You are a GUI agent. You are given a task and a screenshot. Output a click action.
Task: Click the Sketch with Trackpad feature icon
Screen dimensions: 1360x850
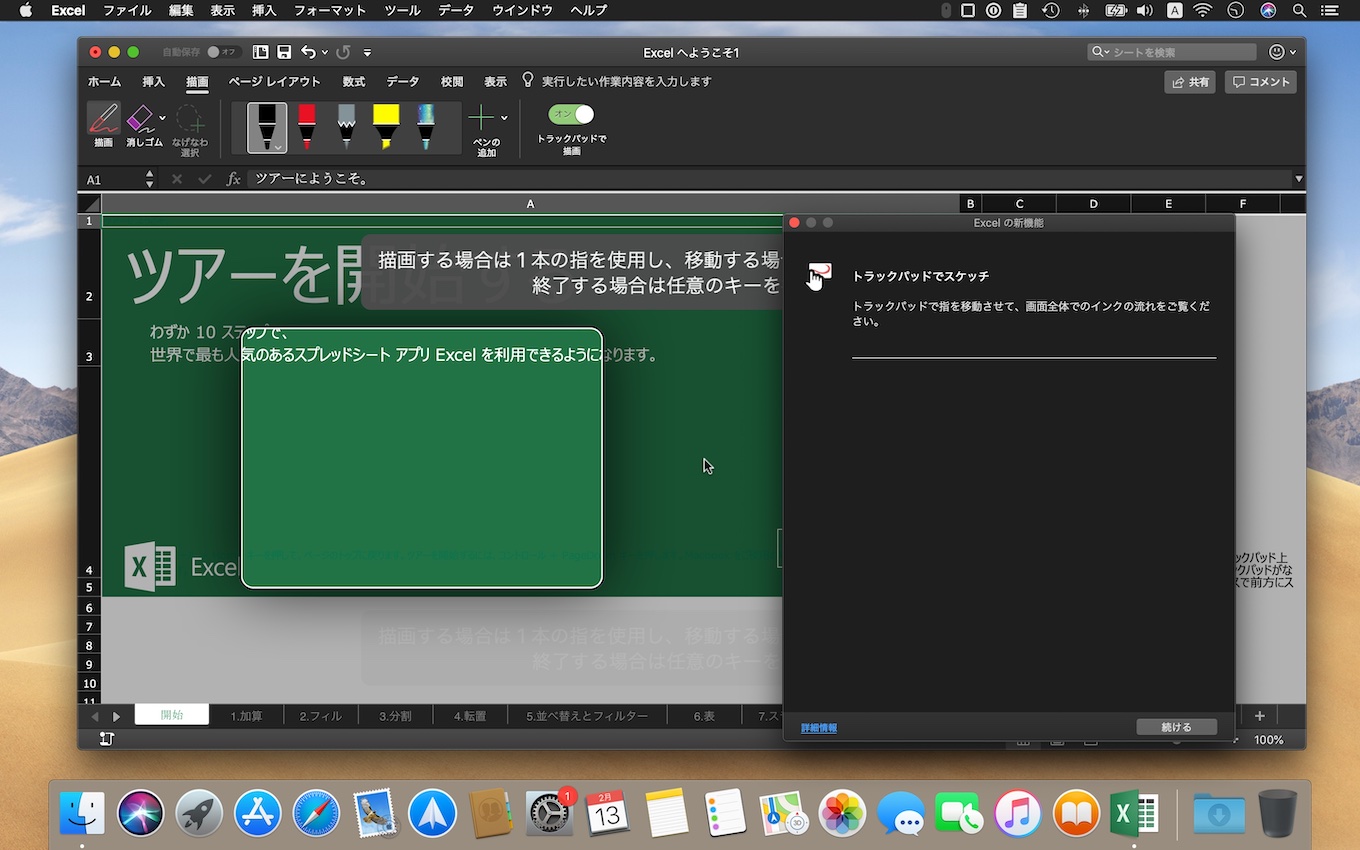[x=819, y=276]
